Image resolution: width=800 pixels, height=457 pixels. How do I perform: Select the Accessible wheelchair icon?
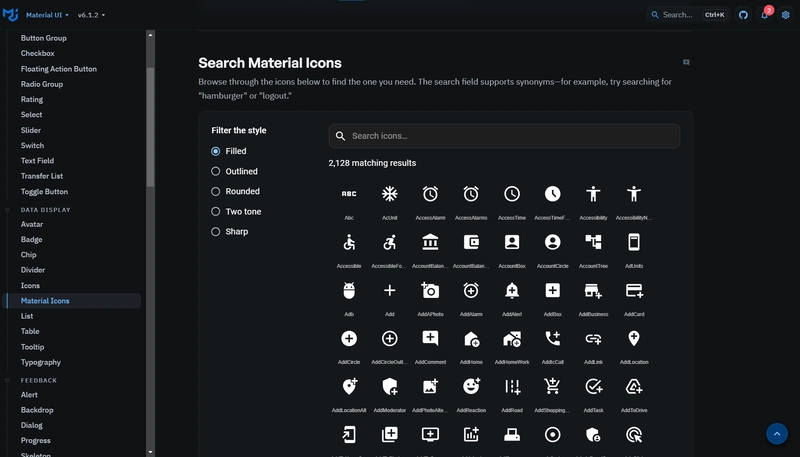pos(349,242)
